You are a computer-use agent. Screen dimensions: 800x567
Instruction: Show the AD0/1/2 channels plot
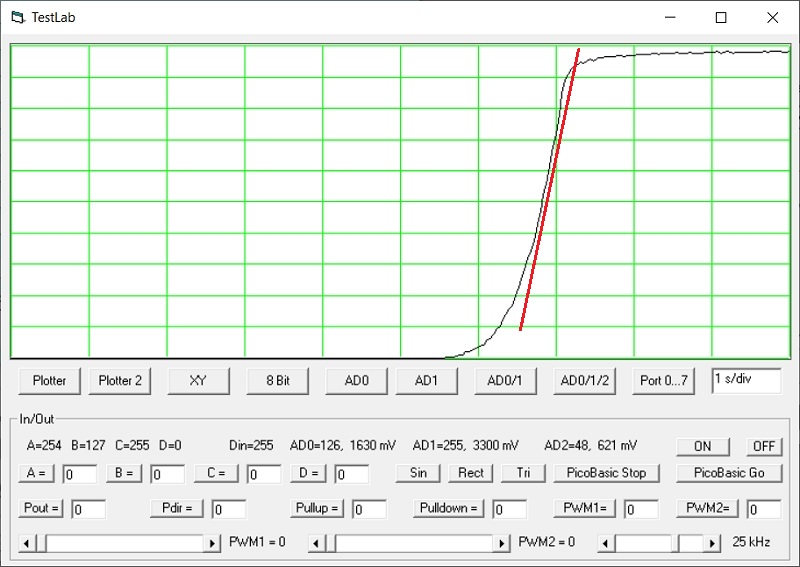pos(586,381)
